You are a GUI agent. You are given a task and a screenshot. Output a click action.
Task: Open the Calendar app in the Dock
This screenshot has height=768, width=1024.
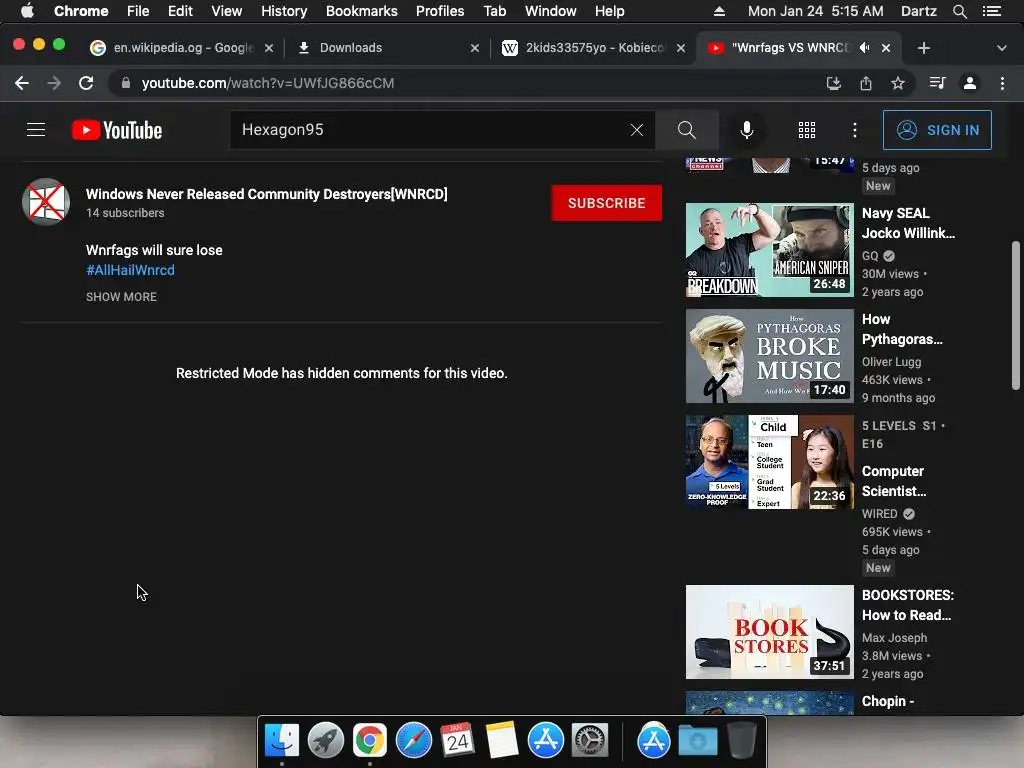tap(457, 740)
